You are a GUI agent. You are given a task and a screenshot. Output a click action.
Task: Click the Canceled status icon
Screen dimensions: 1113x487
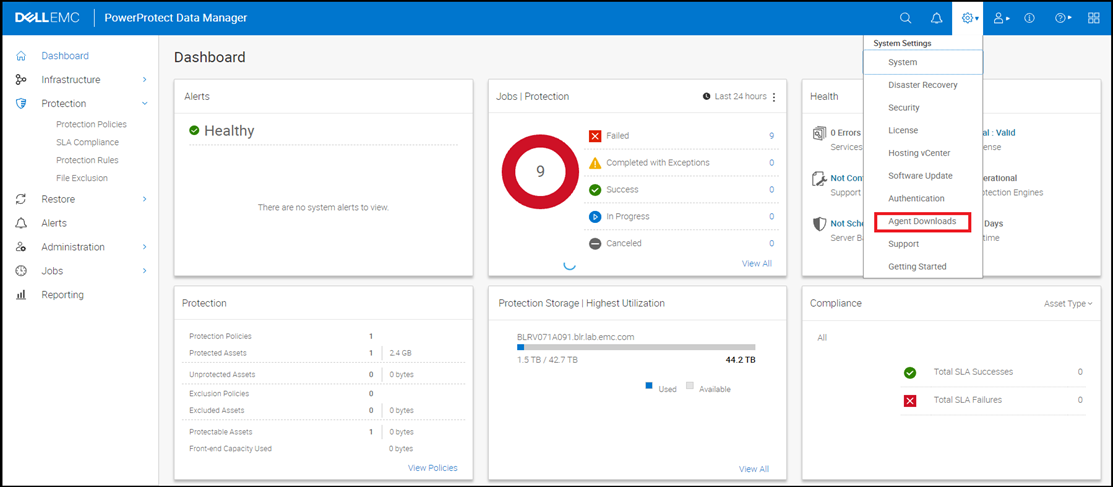595,244
